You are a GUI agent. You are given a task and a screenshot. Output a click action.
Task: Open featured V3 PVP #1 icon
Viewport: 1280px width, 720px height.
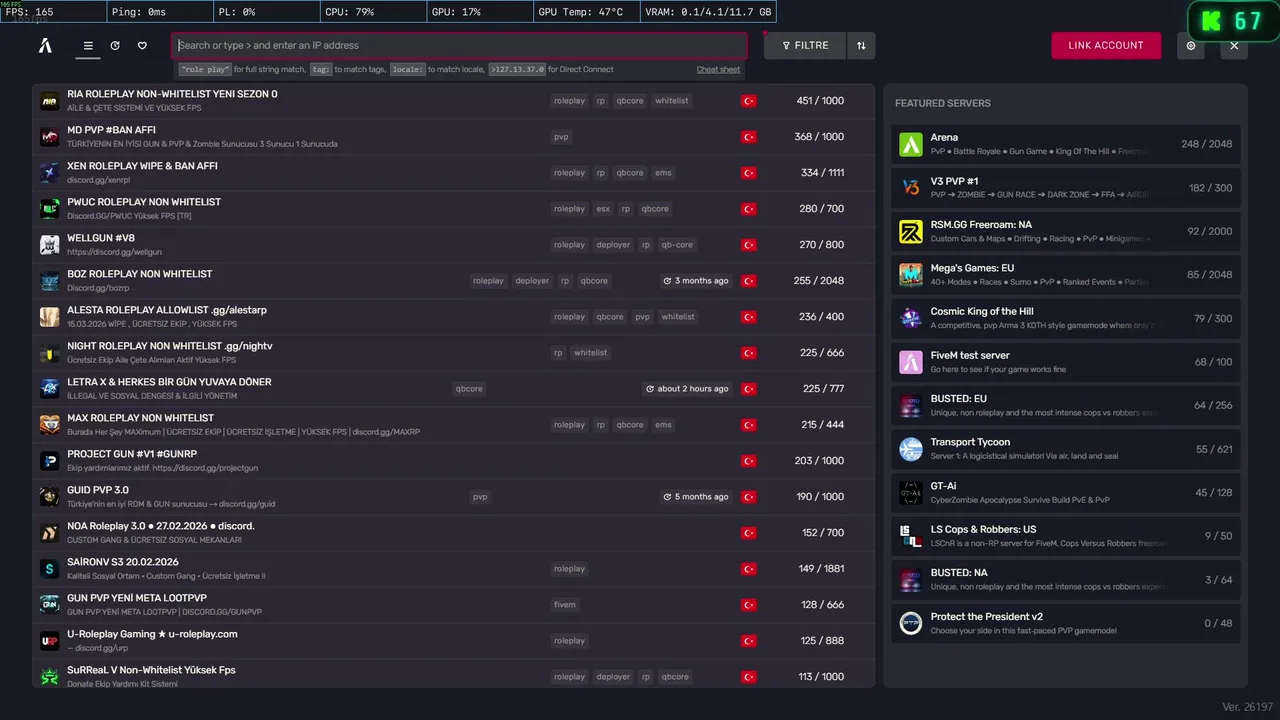point(911,188)
